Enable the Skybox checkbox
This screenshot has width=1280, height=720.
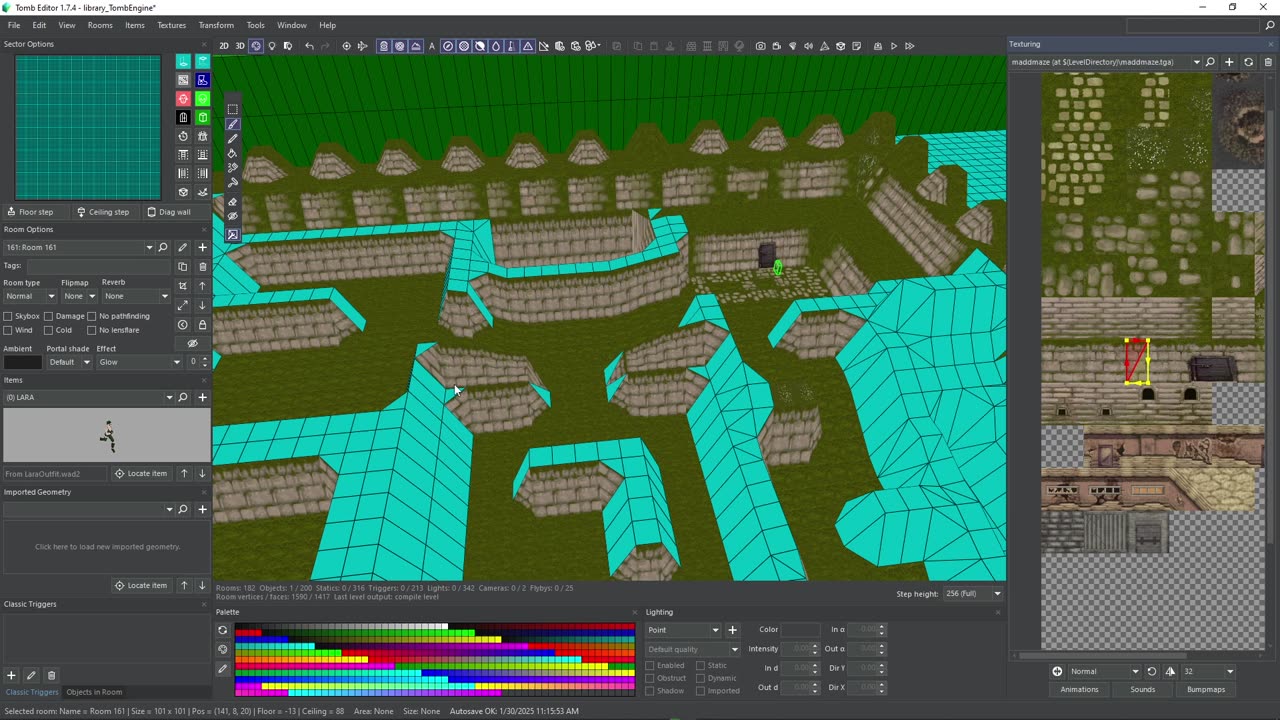pos(8,316)
